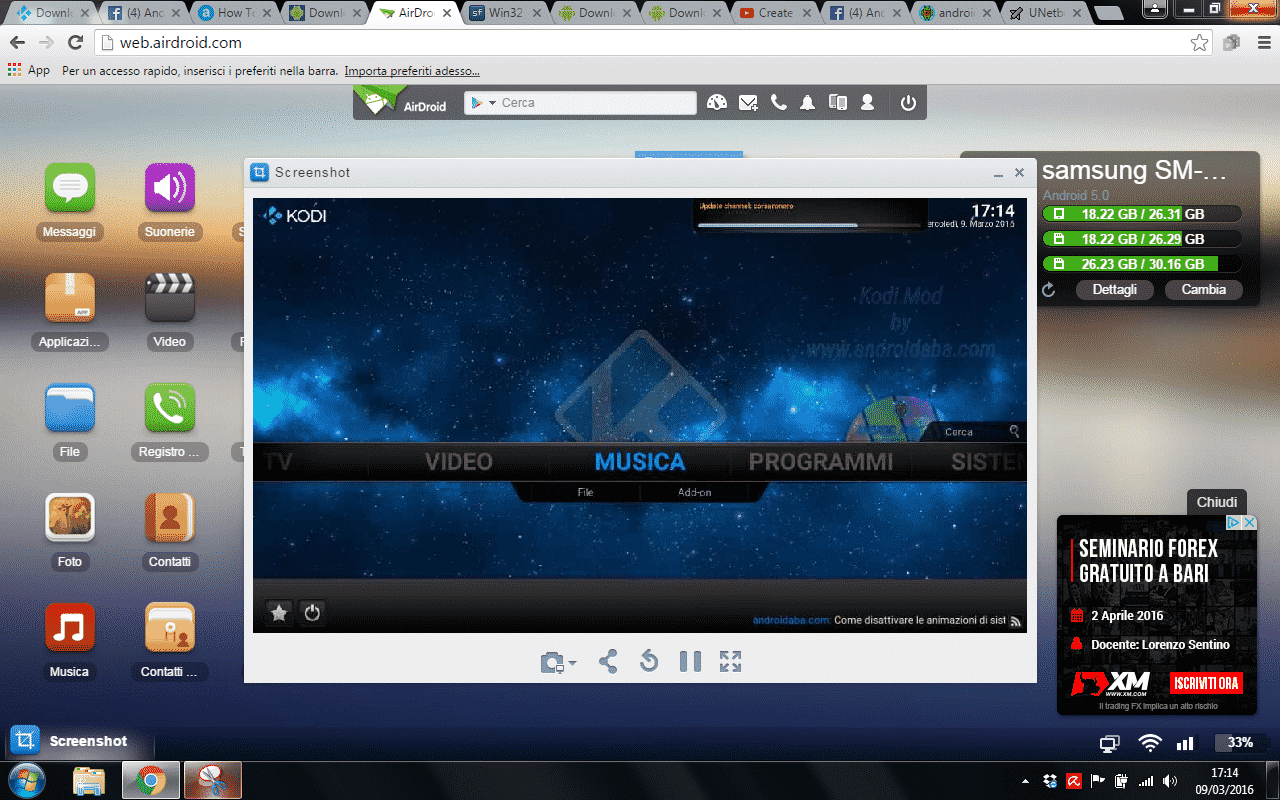Open the Windows Start menu

tap(27, 779)
